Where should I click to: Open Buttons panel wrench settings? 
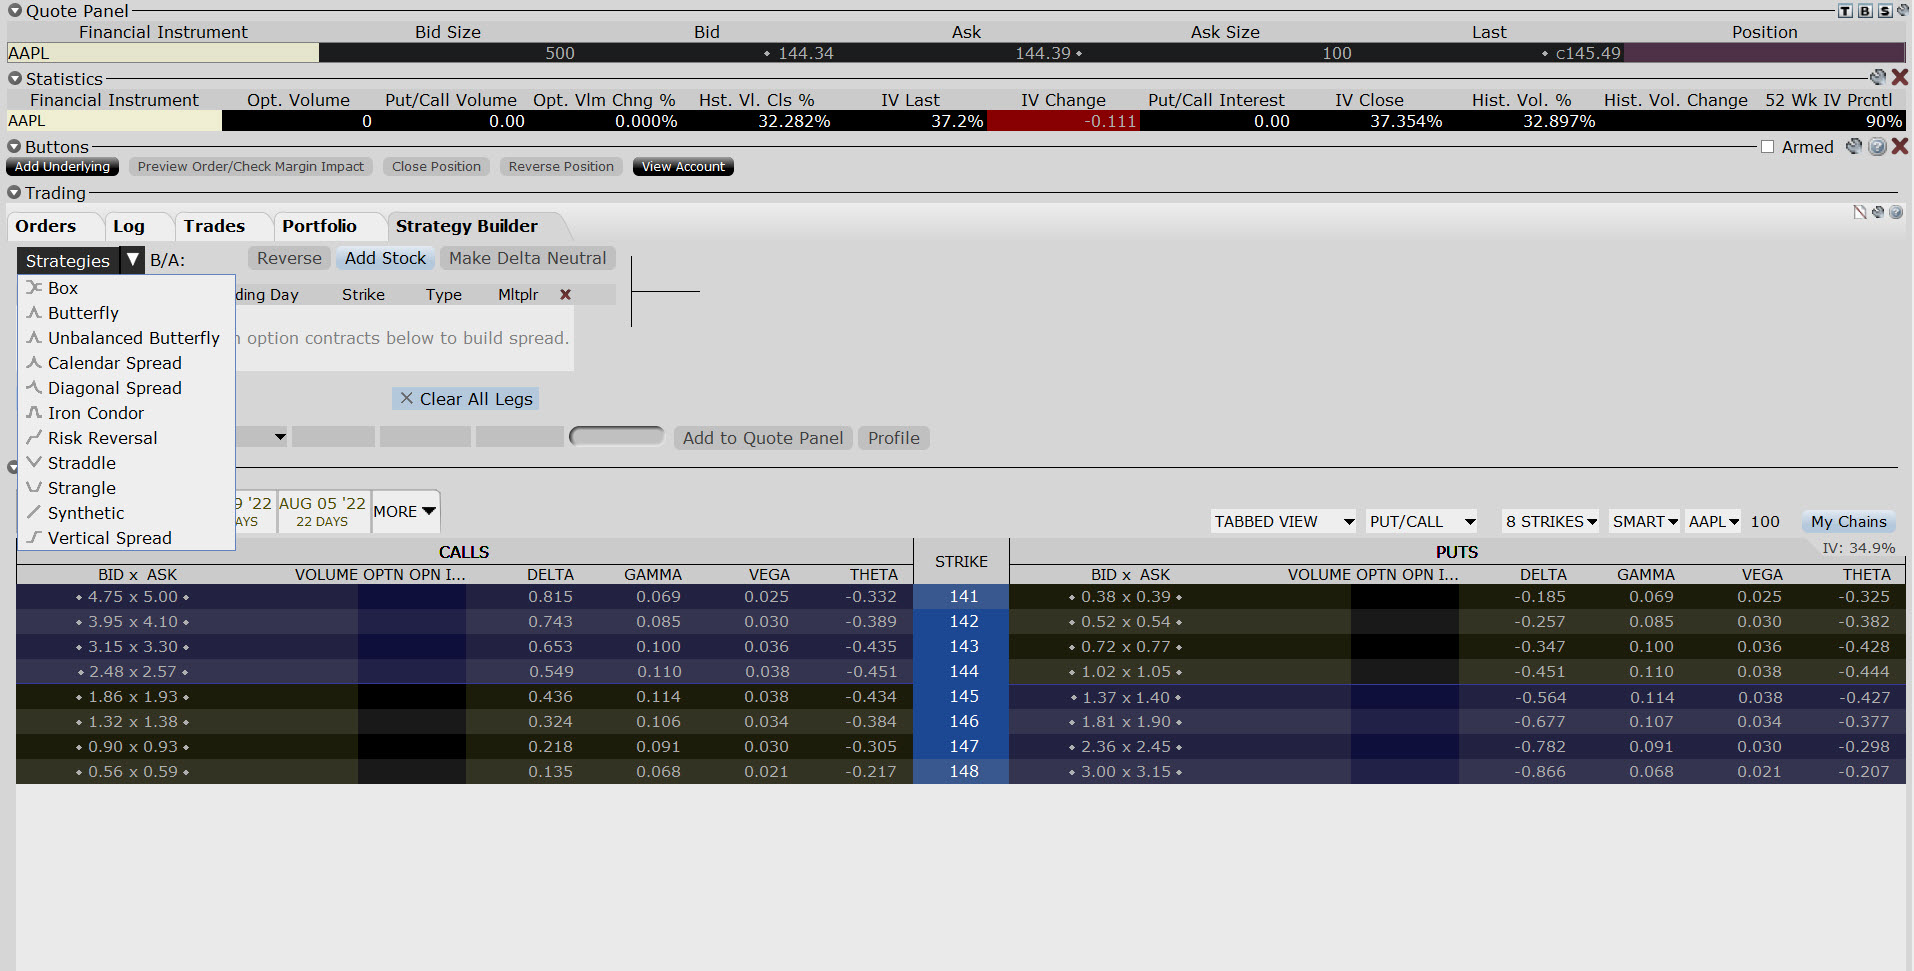1855,146
